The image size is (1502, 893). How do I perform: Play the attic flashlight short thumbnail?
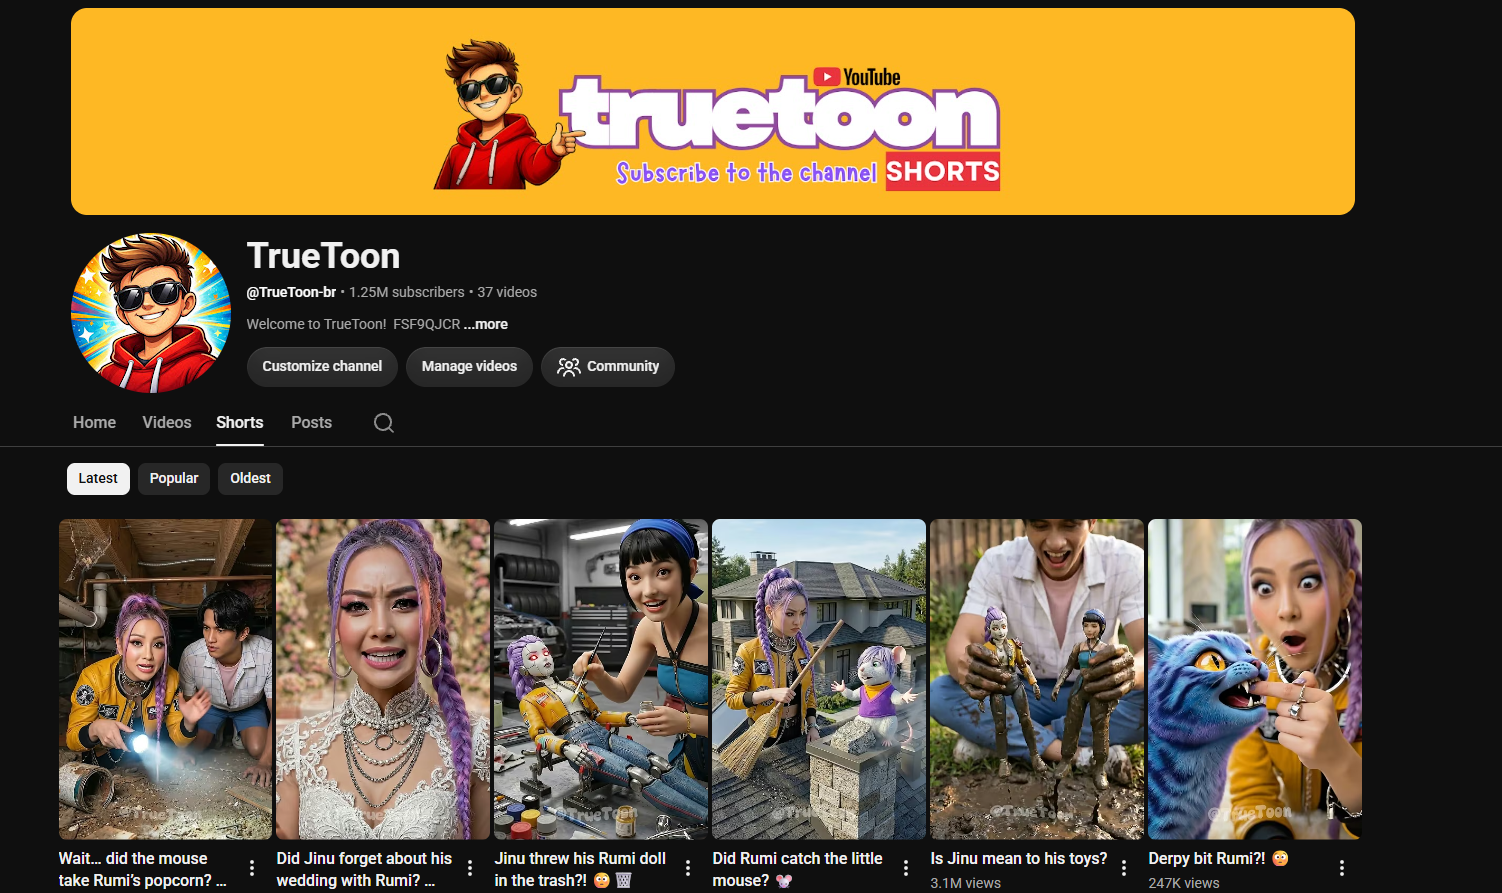click(x=166, y=679)
